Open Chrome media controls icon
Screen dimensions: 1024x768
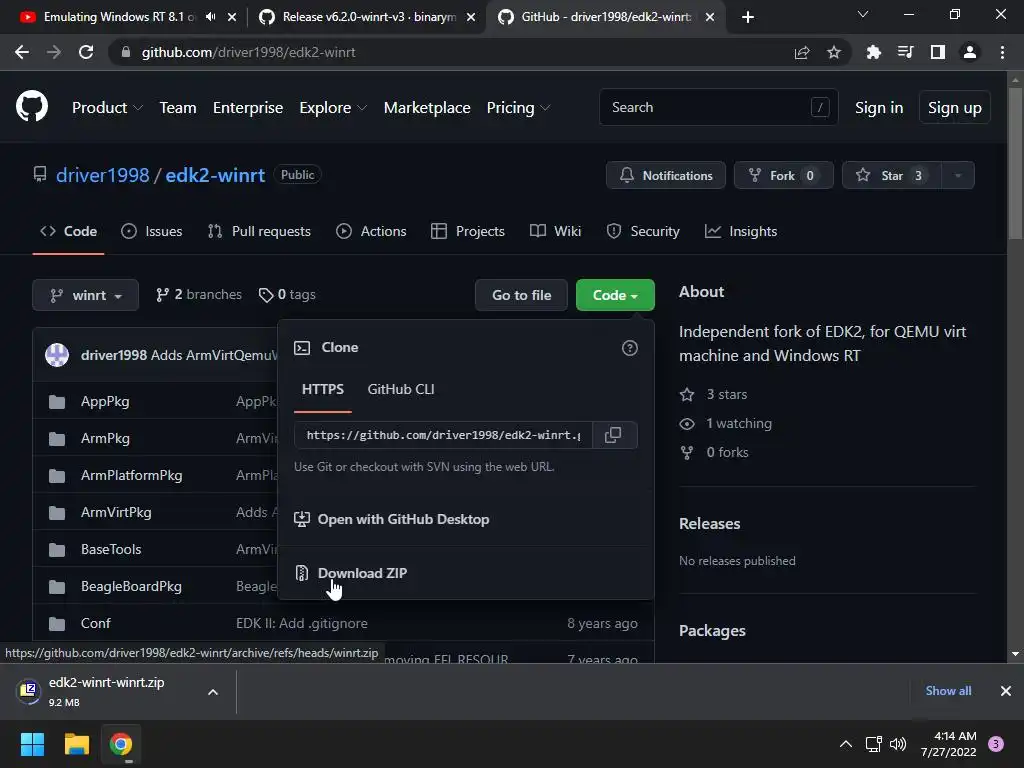(905, 52)
